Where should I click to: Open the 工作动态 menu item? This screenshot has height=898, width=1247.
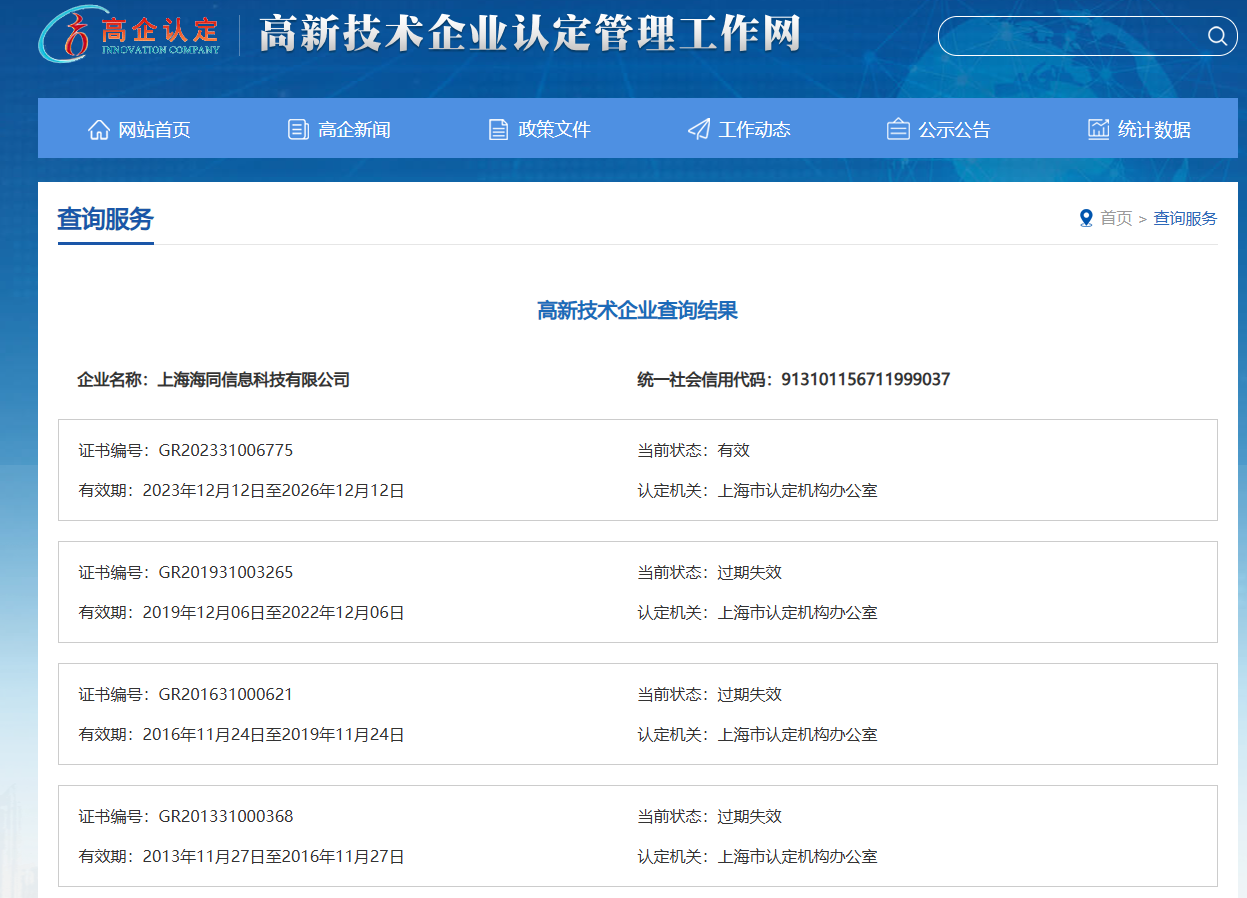click(754, 130)
